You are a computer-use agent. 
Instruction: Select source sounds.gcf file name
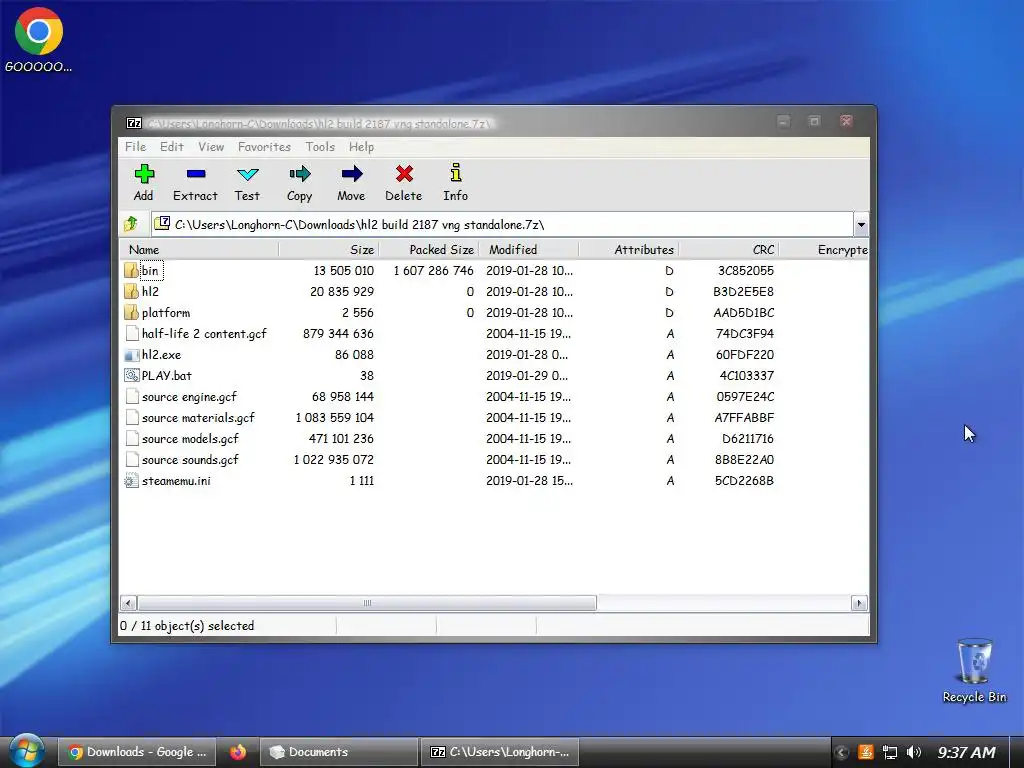(x=190, y=460)
